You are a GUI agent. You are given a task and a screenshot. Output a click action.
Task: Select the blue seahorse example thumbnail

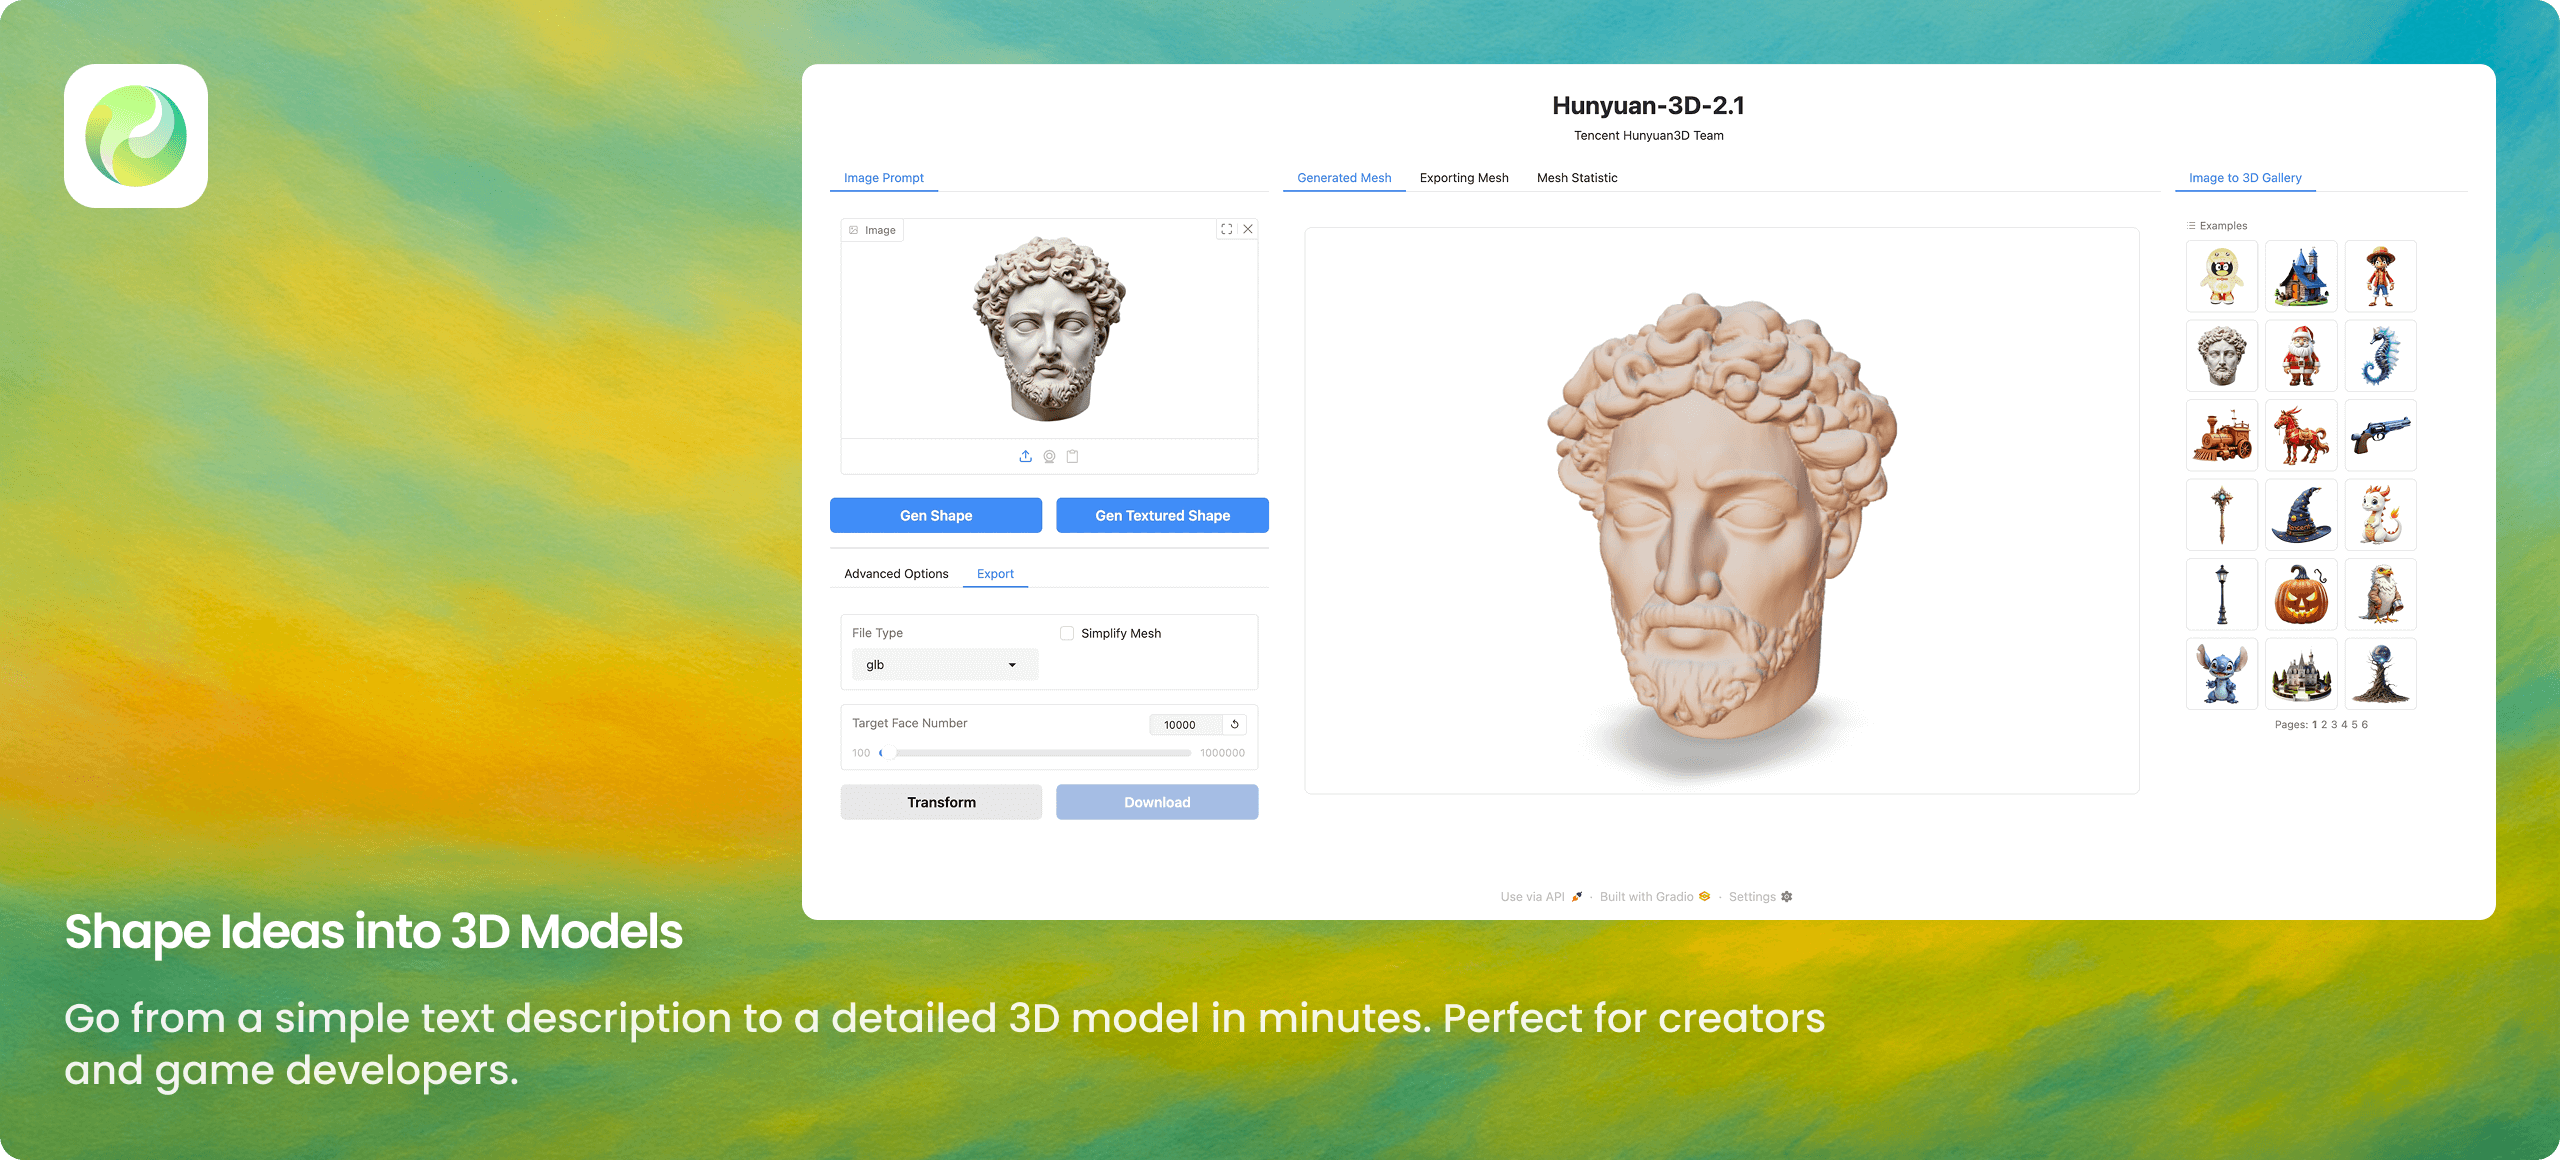point(2380,356)
